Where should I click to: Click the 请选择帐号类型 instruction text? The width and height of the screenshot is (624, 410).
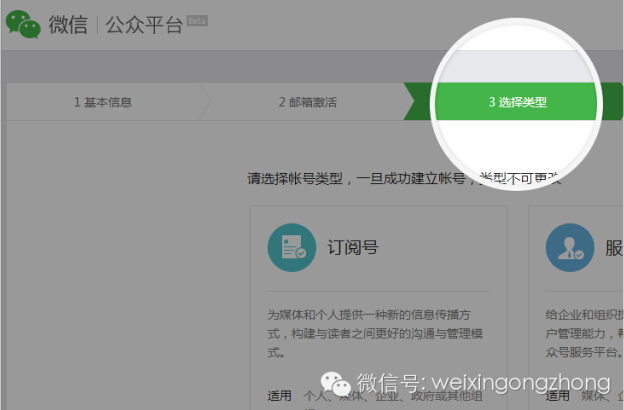(404, 179)
